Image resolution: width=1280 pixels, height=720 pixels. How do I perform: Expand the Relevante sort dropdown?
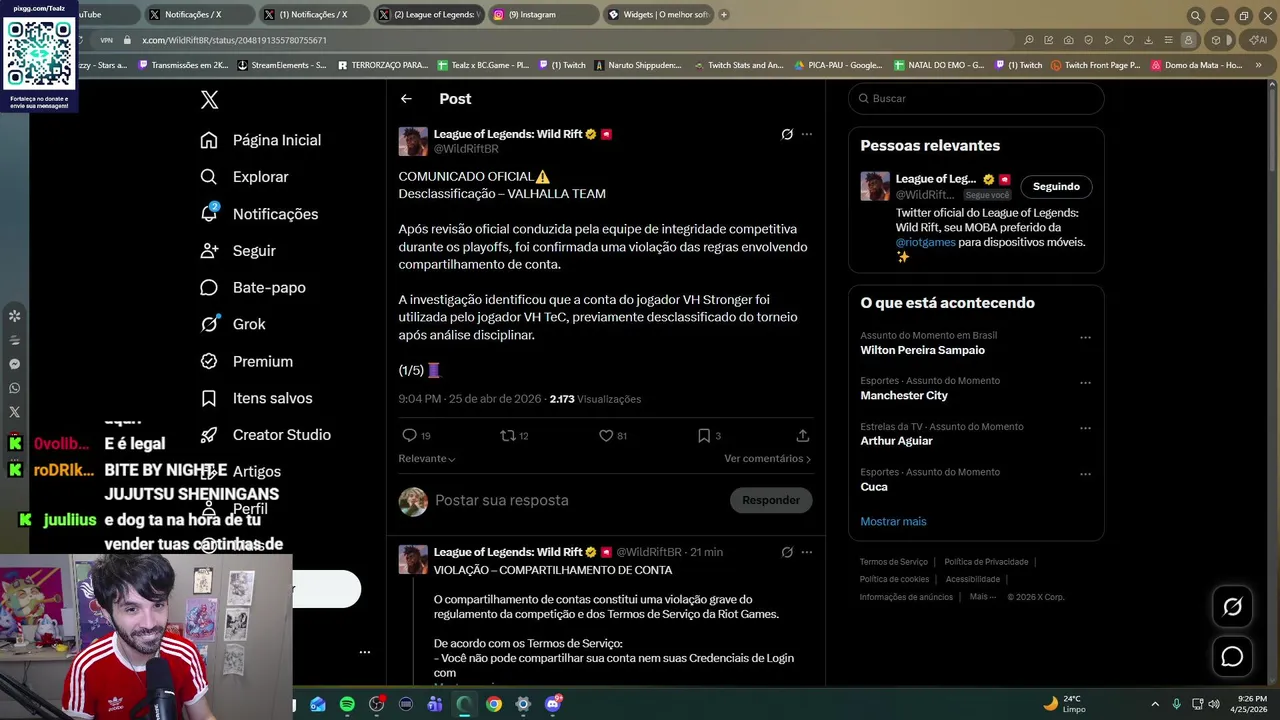427,459
